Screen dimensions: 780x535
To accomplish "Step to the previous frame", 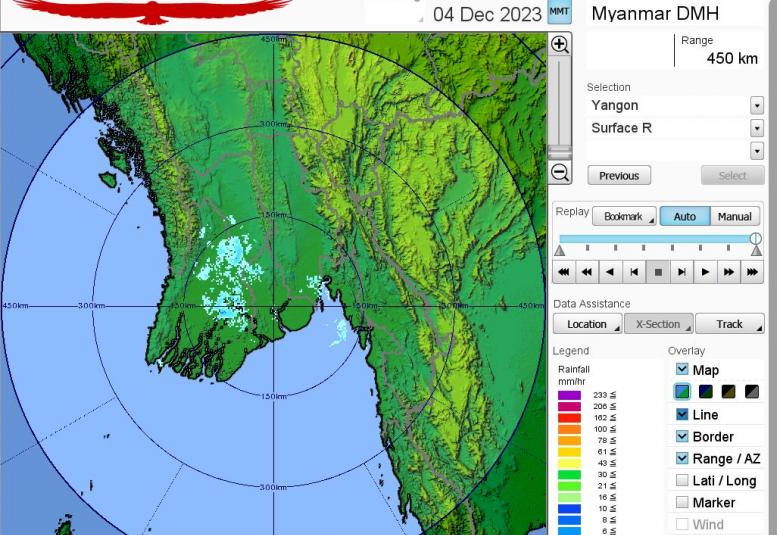I will coord(634,271).
